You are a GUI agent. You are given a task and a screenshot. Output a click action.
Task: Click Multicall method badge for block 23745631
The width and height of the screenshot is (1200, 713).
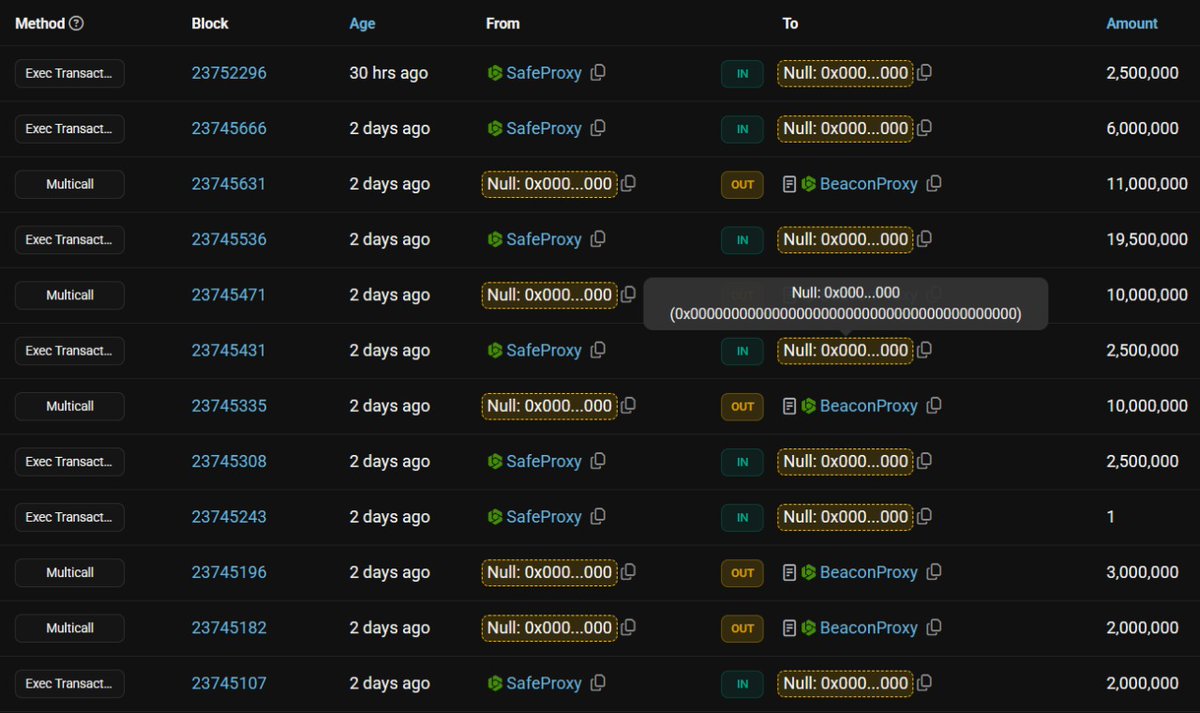69,184
